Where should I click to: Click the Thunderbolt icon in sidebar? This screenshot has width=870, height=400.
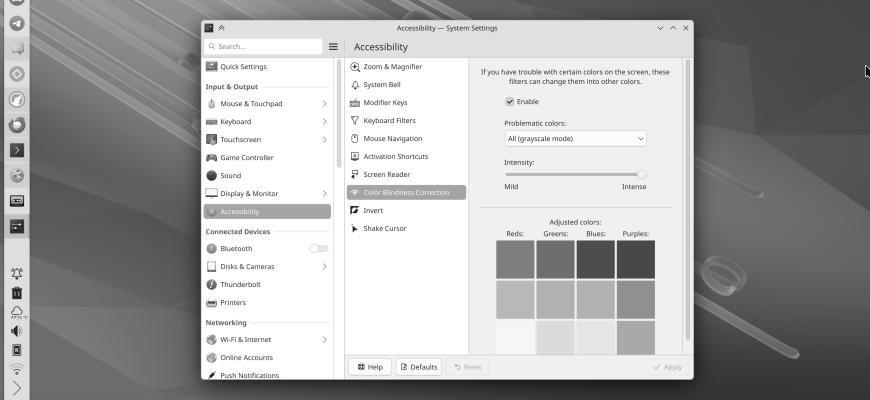pos(212,285)
